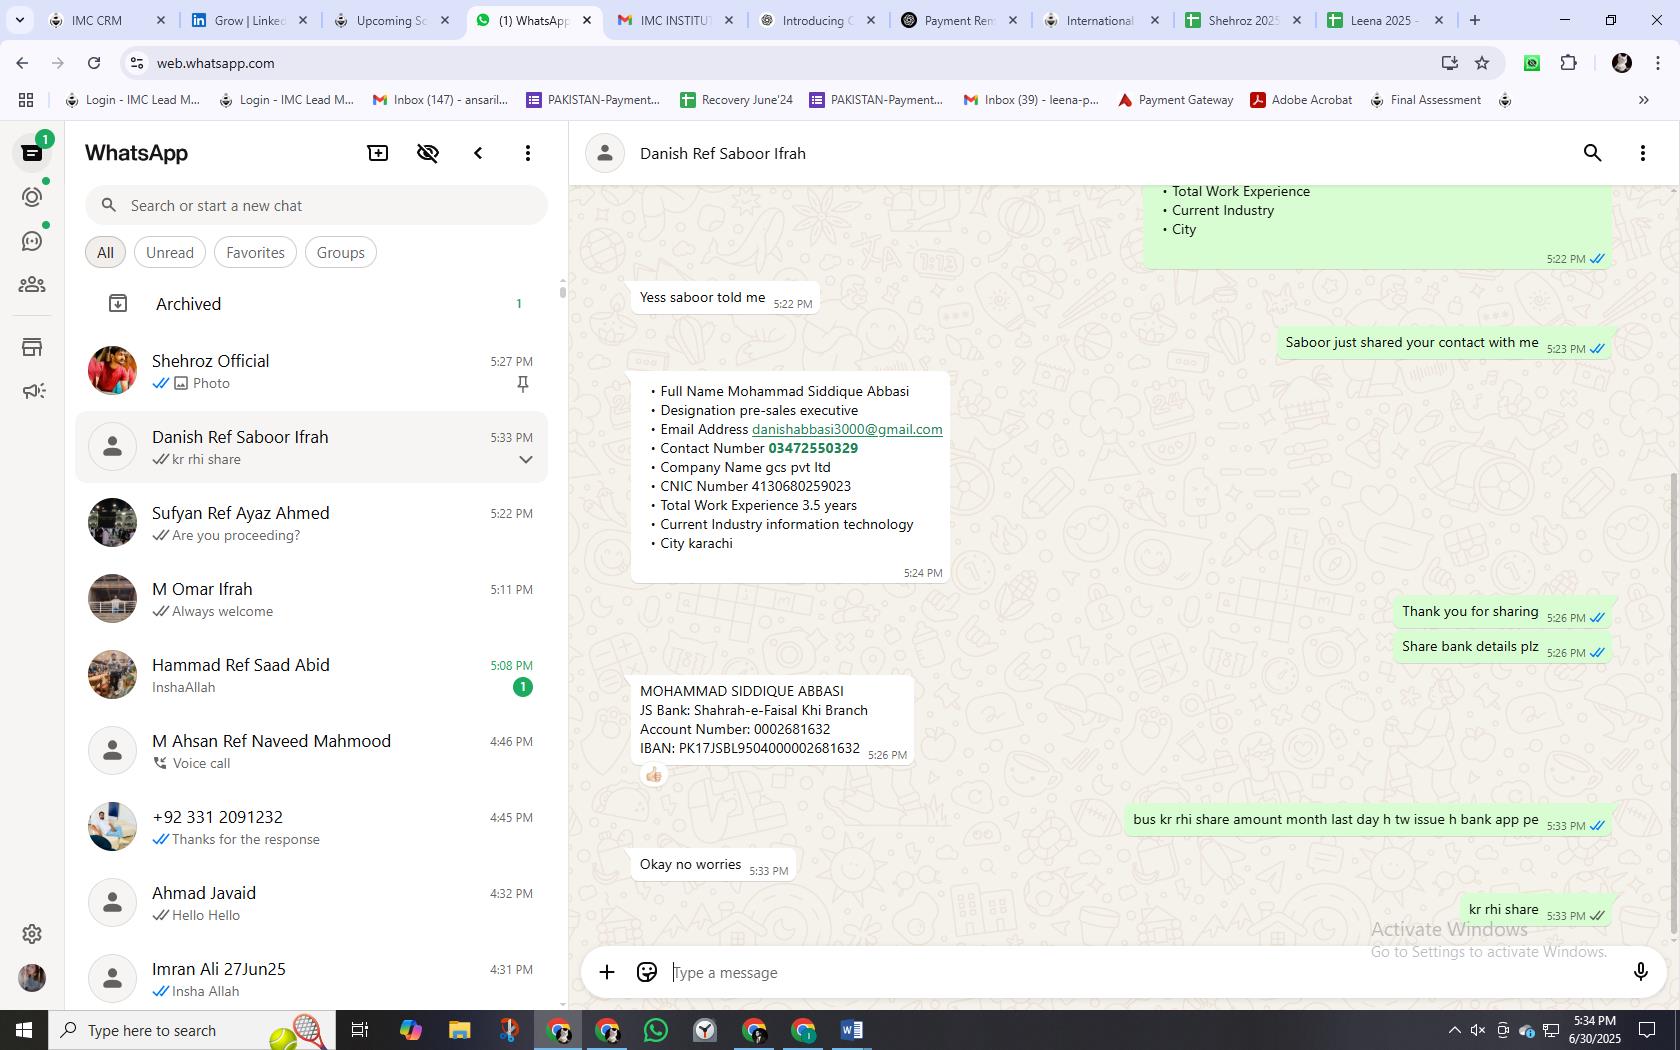The width and height of the screenshot is (1680, 1050).
Task: Open the emoji and sticker picker
Action: click(x=647, y=972)
